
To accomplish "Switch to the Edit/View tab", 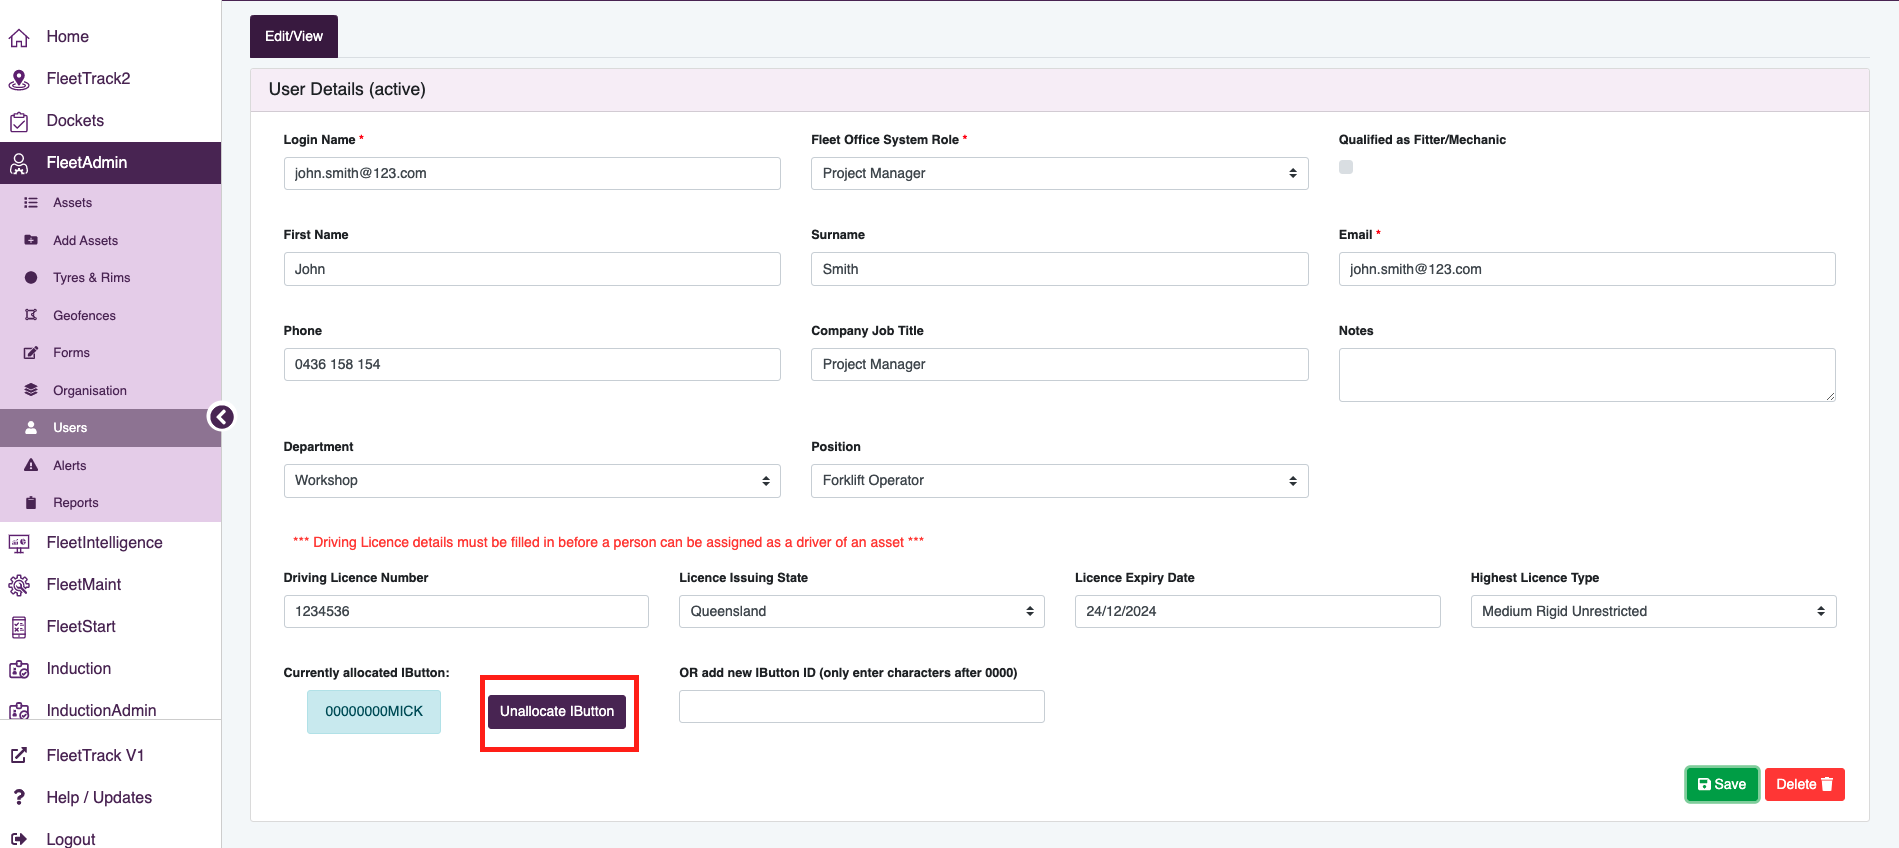I will pyautogui.click(x=294, y=36).
